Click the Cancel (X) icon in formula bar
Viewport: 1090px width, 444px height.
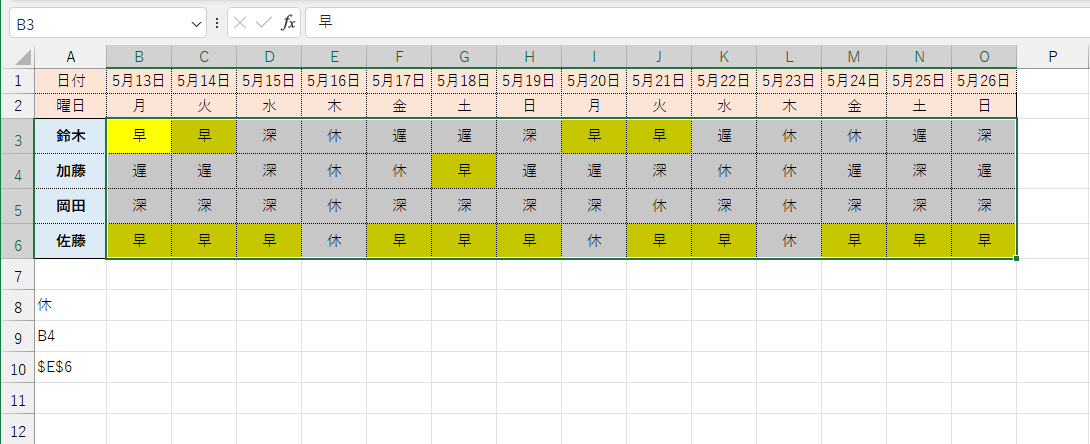tap(241, 23)
